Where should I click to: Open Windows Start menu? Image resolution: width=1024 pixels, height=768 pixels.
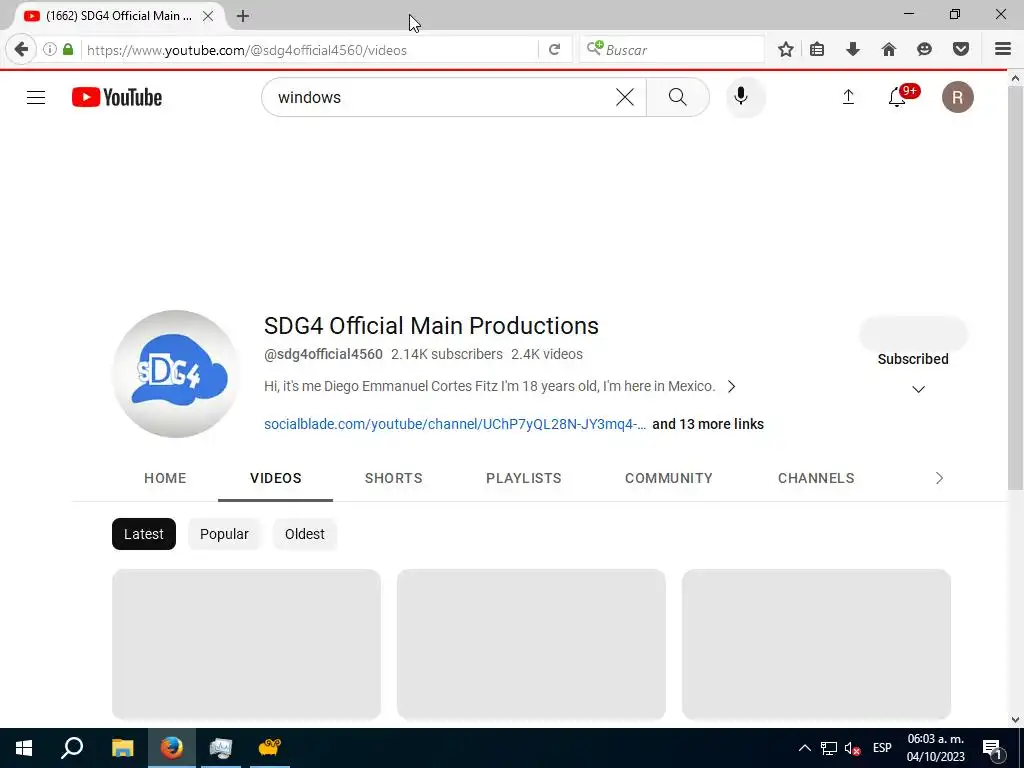click(x=24, y=748)
